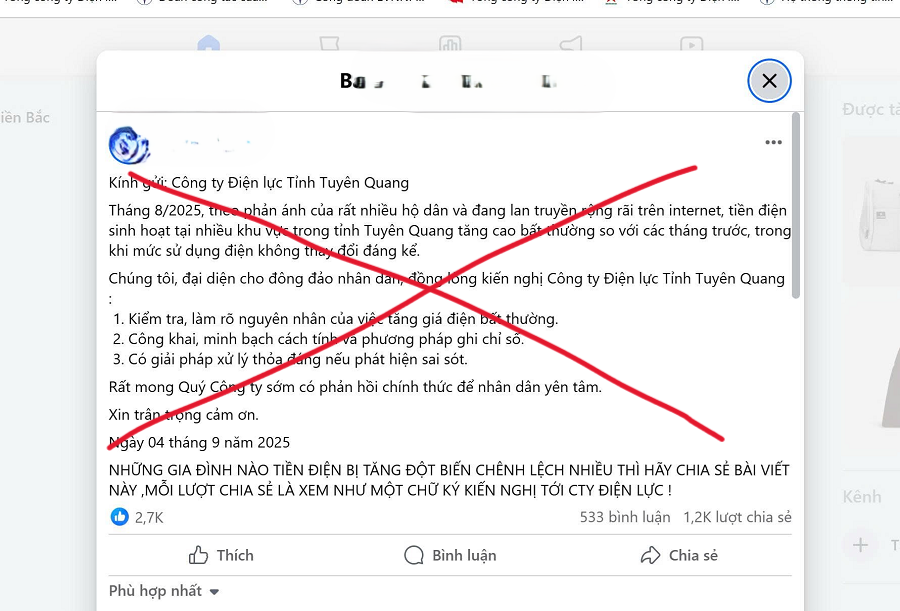The height and width of the screenshot is (611, 900).
Task: Open the insights chart tab icon
Action: pos(450,44)
